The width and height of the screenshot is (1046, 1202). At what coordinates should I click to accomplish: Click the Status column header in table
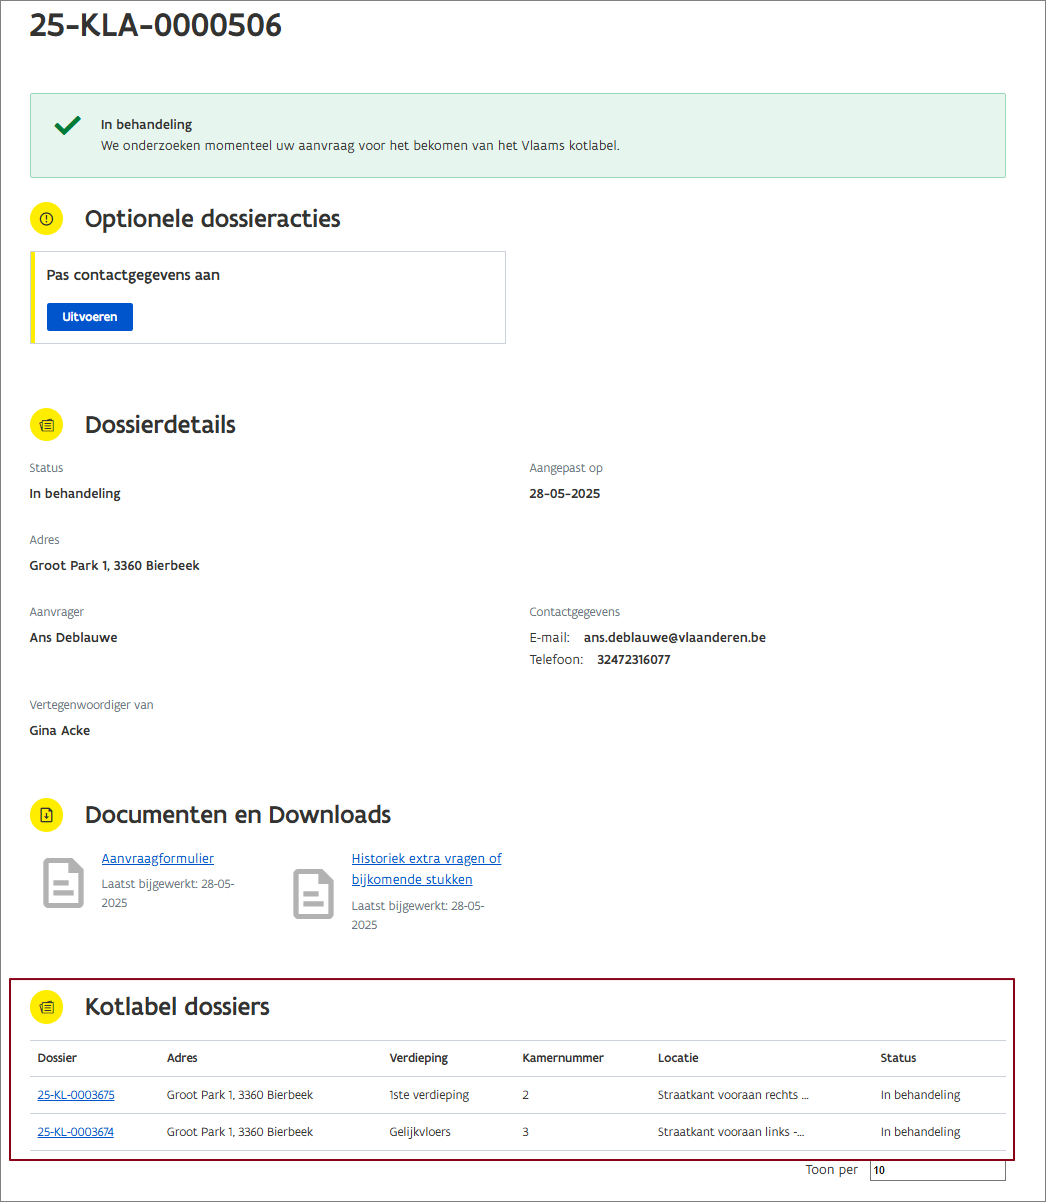[898, 1058]
